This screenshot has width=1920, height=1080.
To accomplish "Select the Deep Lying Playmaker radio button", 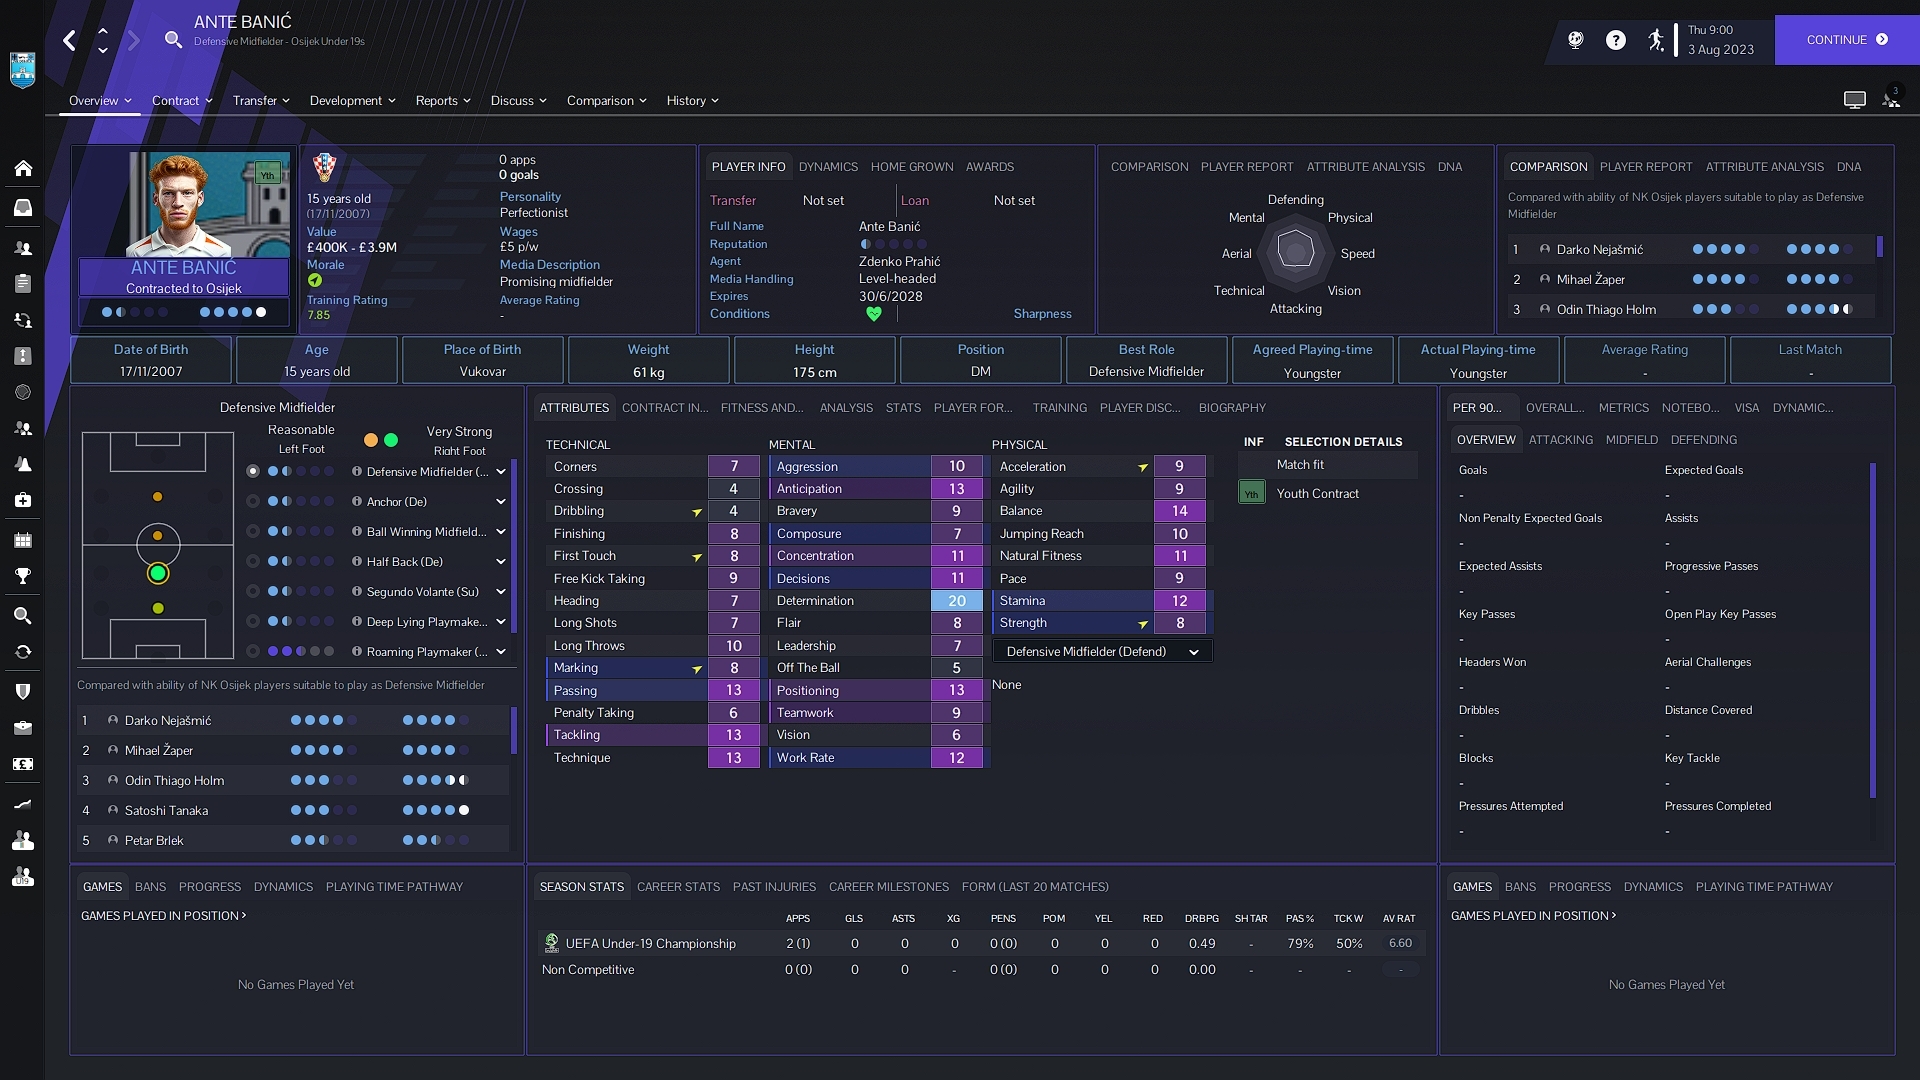I will [253, 622].
